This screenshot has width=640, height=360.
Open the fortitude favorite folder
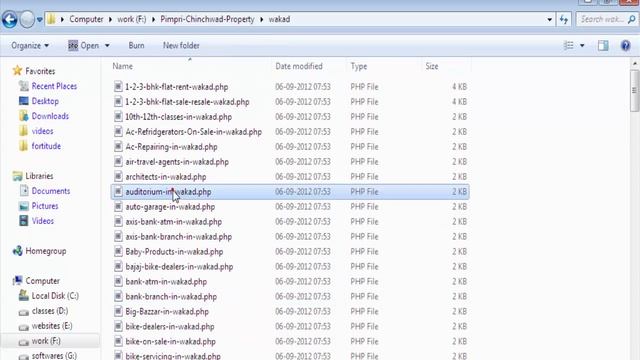[x=46, y=146]
